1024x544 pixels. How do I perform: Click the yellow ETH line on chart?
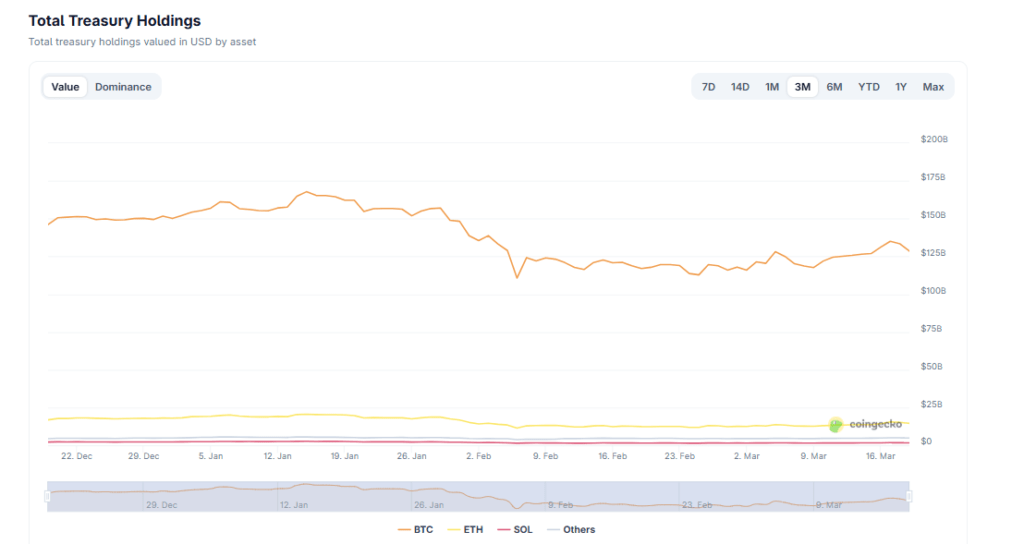[x=300, y=414]
